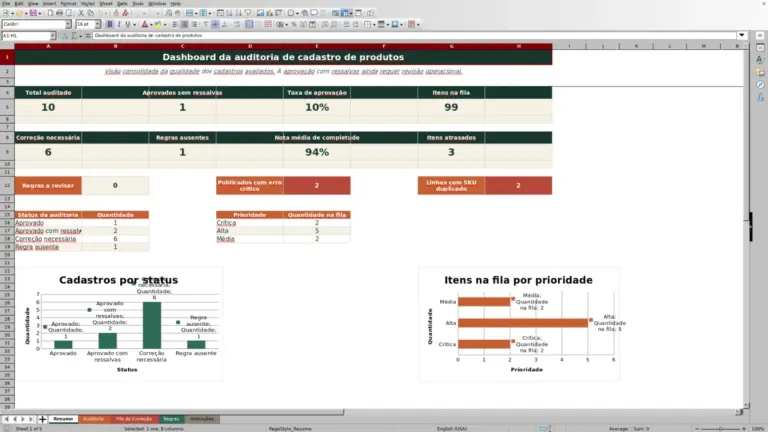Toggle Center horizontally alignment
Screen dimensions: 768x432
pos(184,24)
